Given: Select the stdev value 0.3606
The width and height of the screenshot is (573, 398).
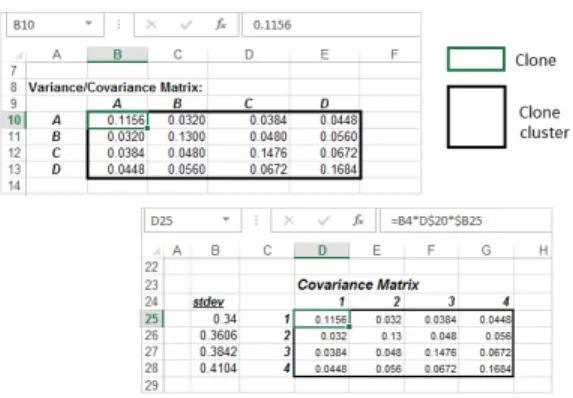Looking at the screenshot, I should point(215,335).
